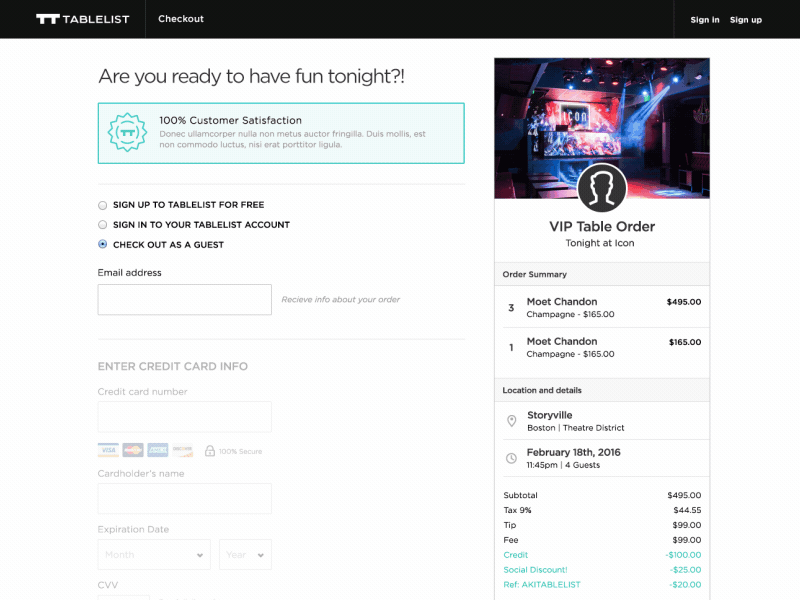Choose Check out as a guest option

[x=102, y=245]
